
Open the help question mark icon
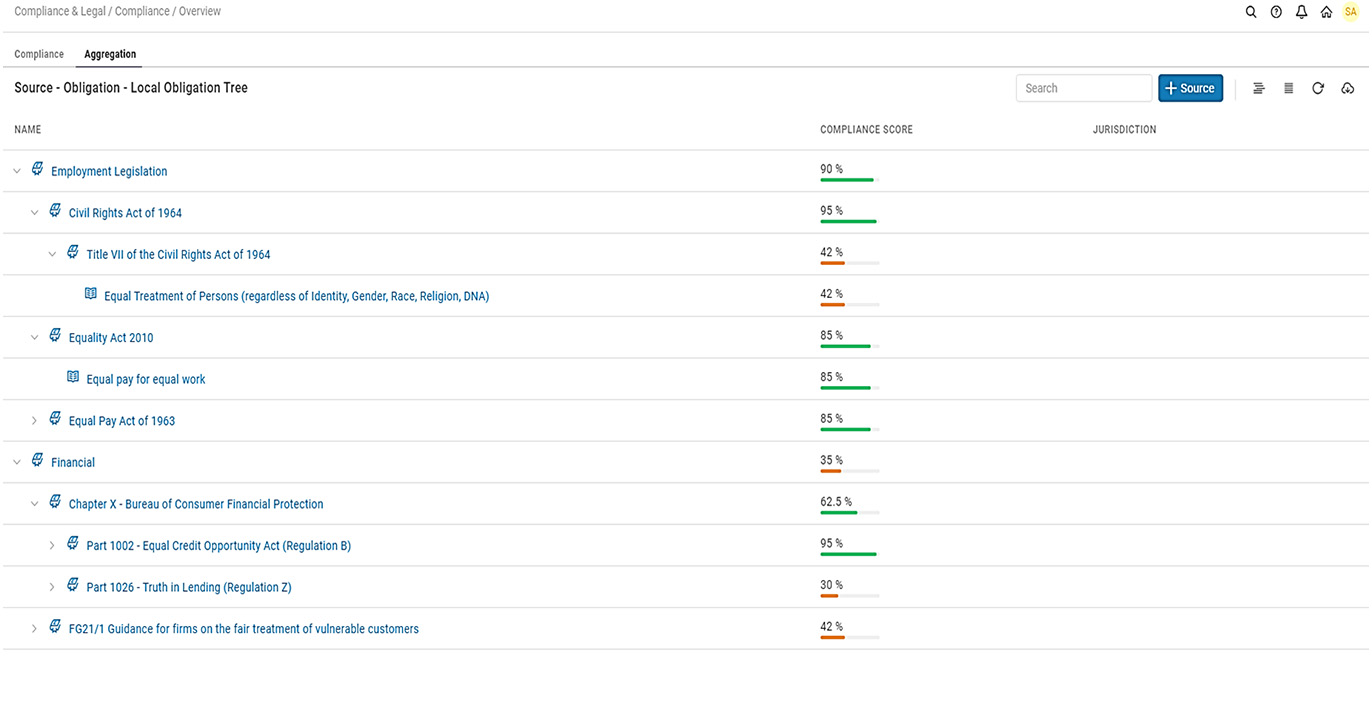click(1276, 12)
